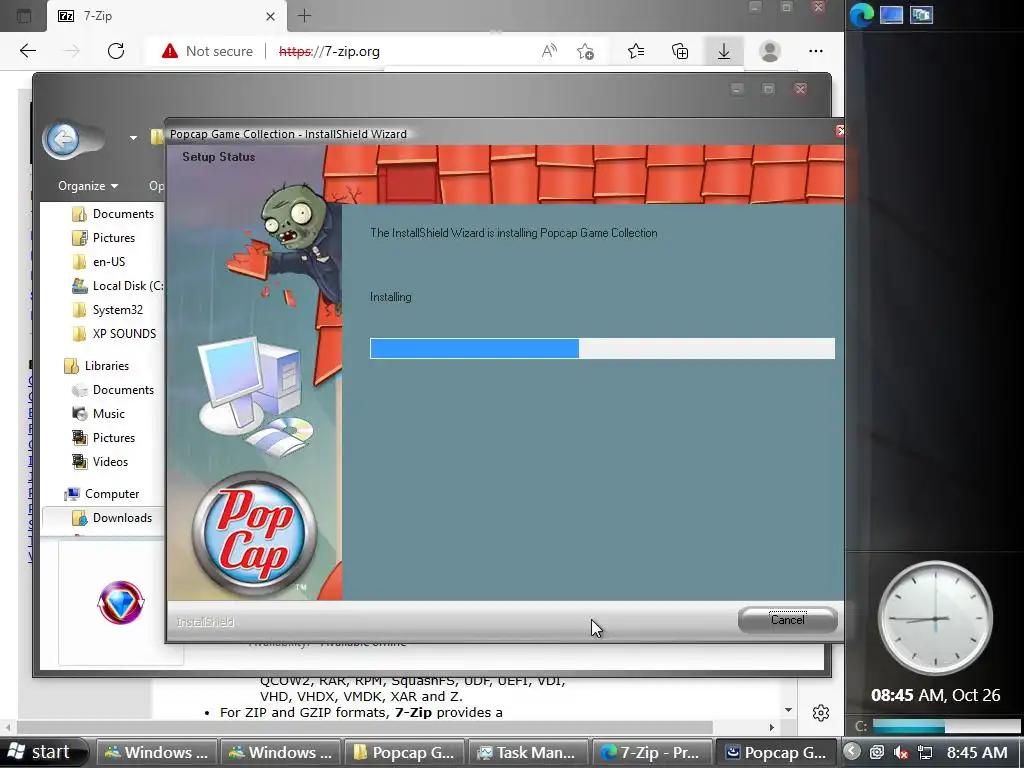Switch to 7-Zip Edge taskbar button
The height and width of the screenshot is (768, 1024).
pyautogui.click(x=652, y=752)
